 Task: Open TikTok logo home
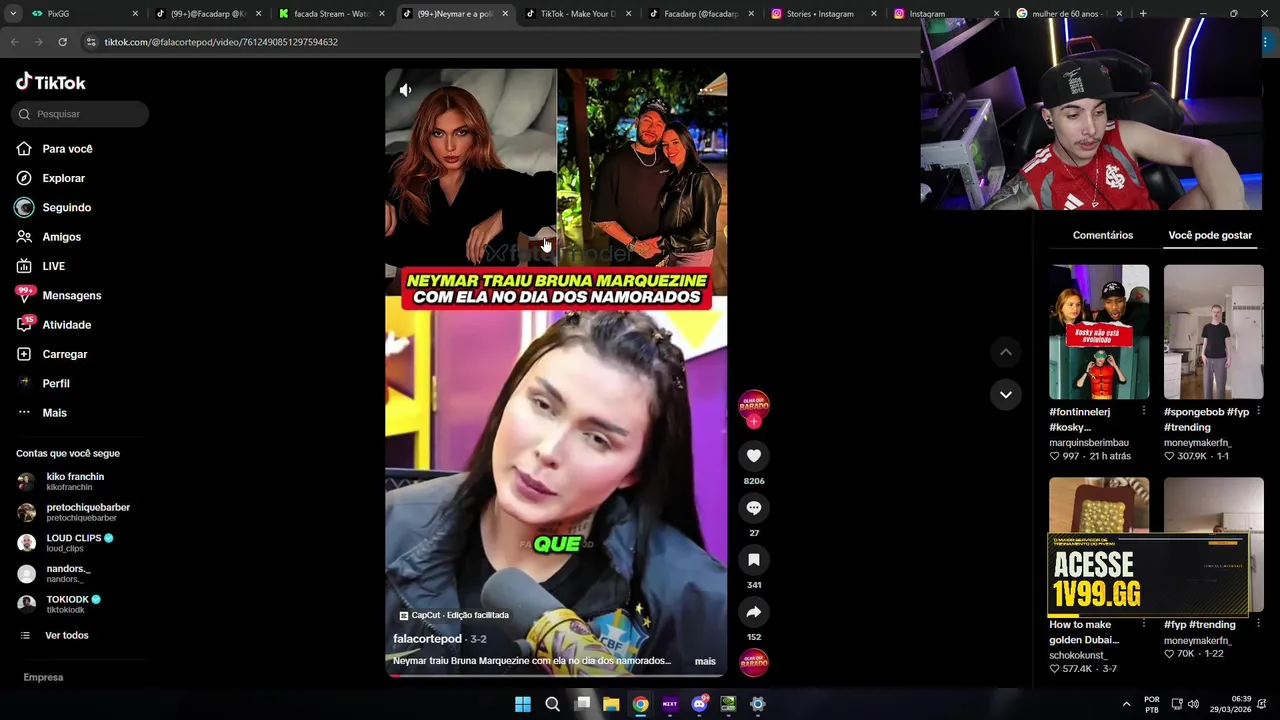pyautogui.click(x=51, y=82)
